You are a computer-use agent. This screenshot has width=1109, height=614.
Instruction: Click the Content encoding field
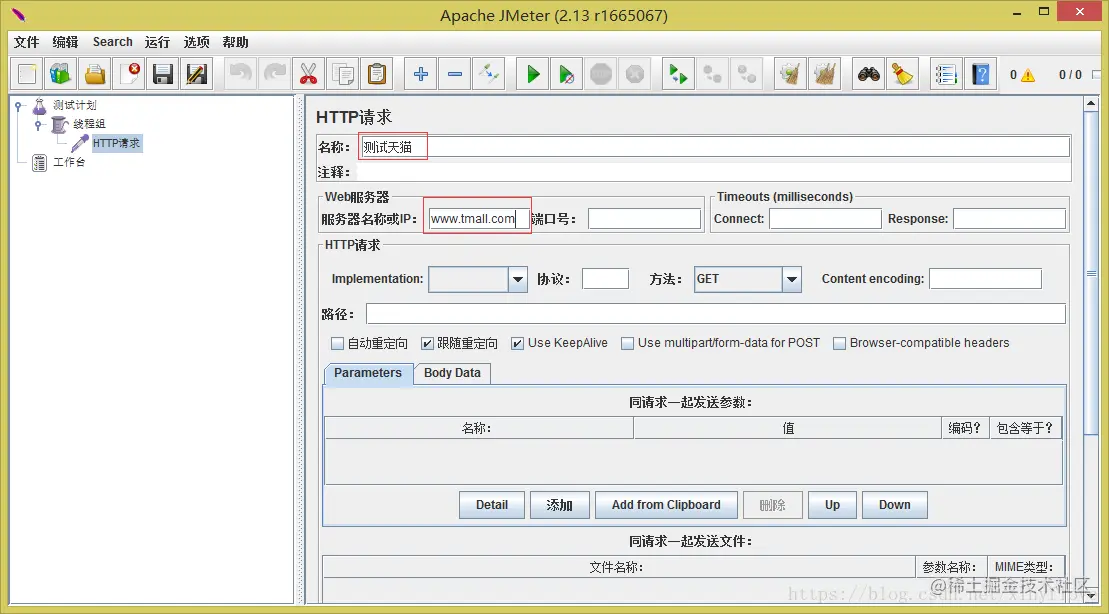point(985,279)
